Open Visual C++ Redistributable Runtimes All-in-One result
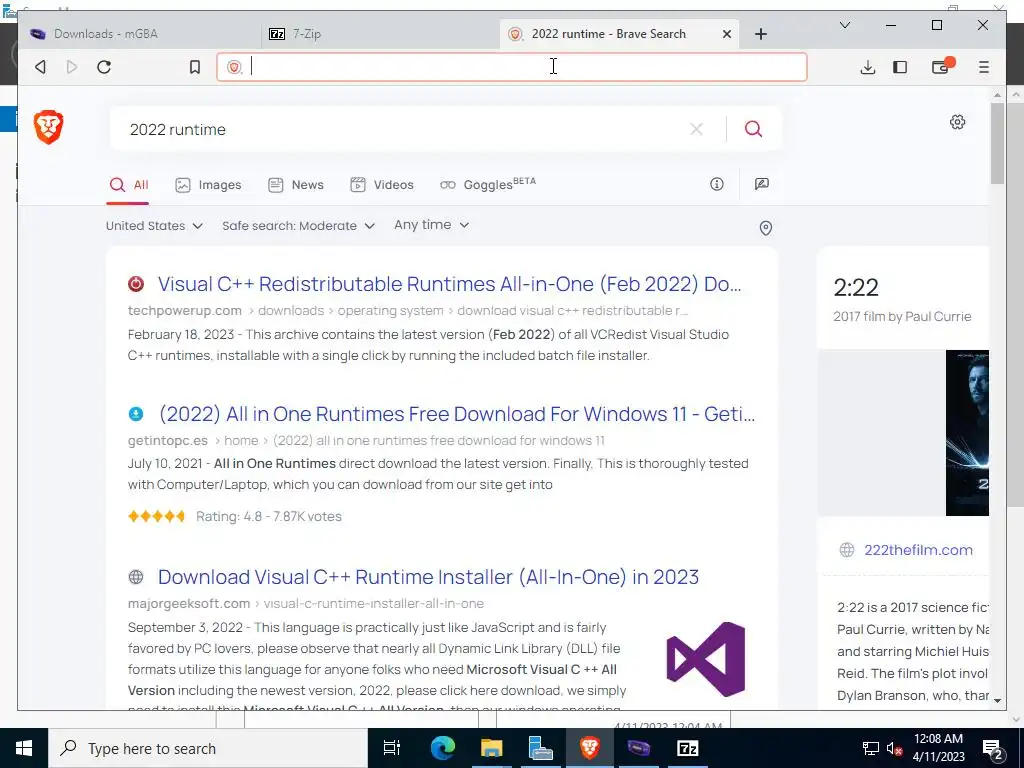 (449, 284)
